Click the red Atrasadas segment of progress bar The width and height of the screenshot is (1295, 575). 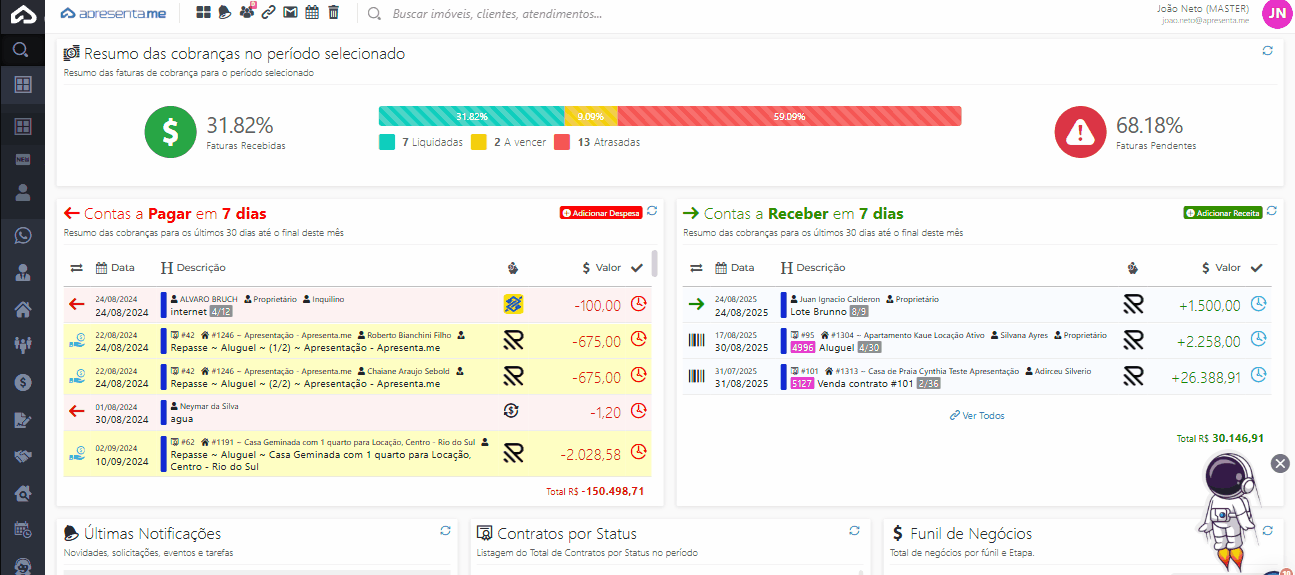(789, 116)
